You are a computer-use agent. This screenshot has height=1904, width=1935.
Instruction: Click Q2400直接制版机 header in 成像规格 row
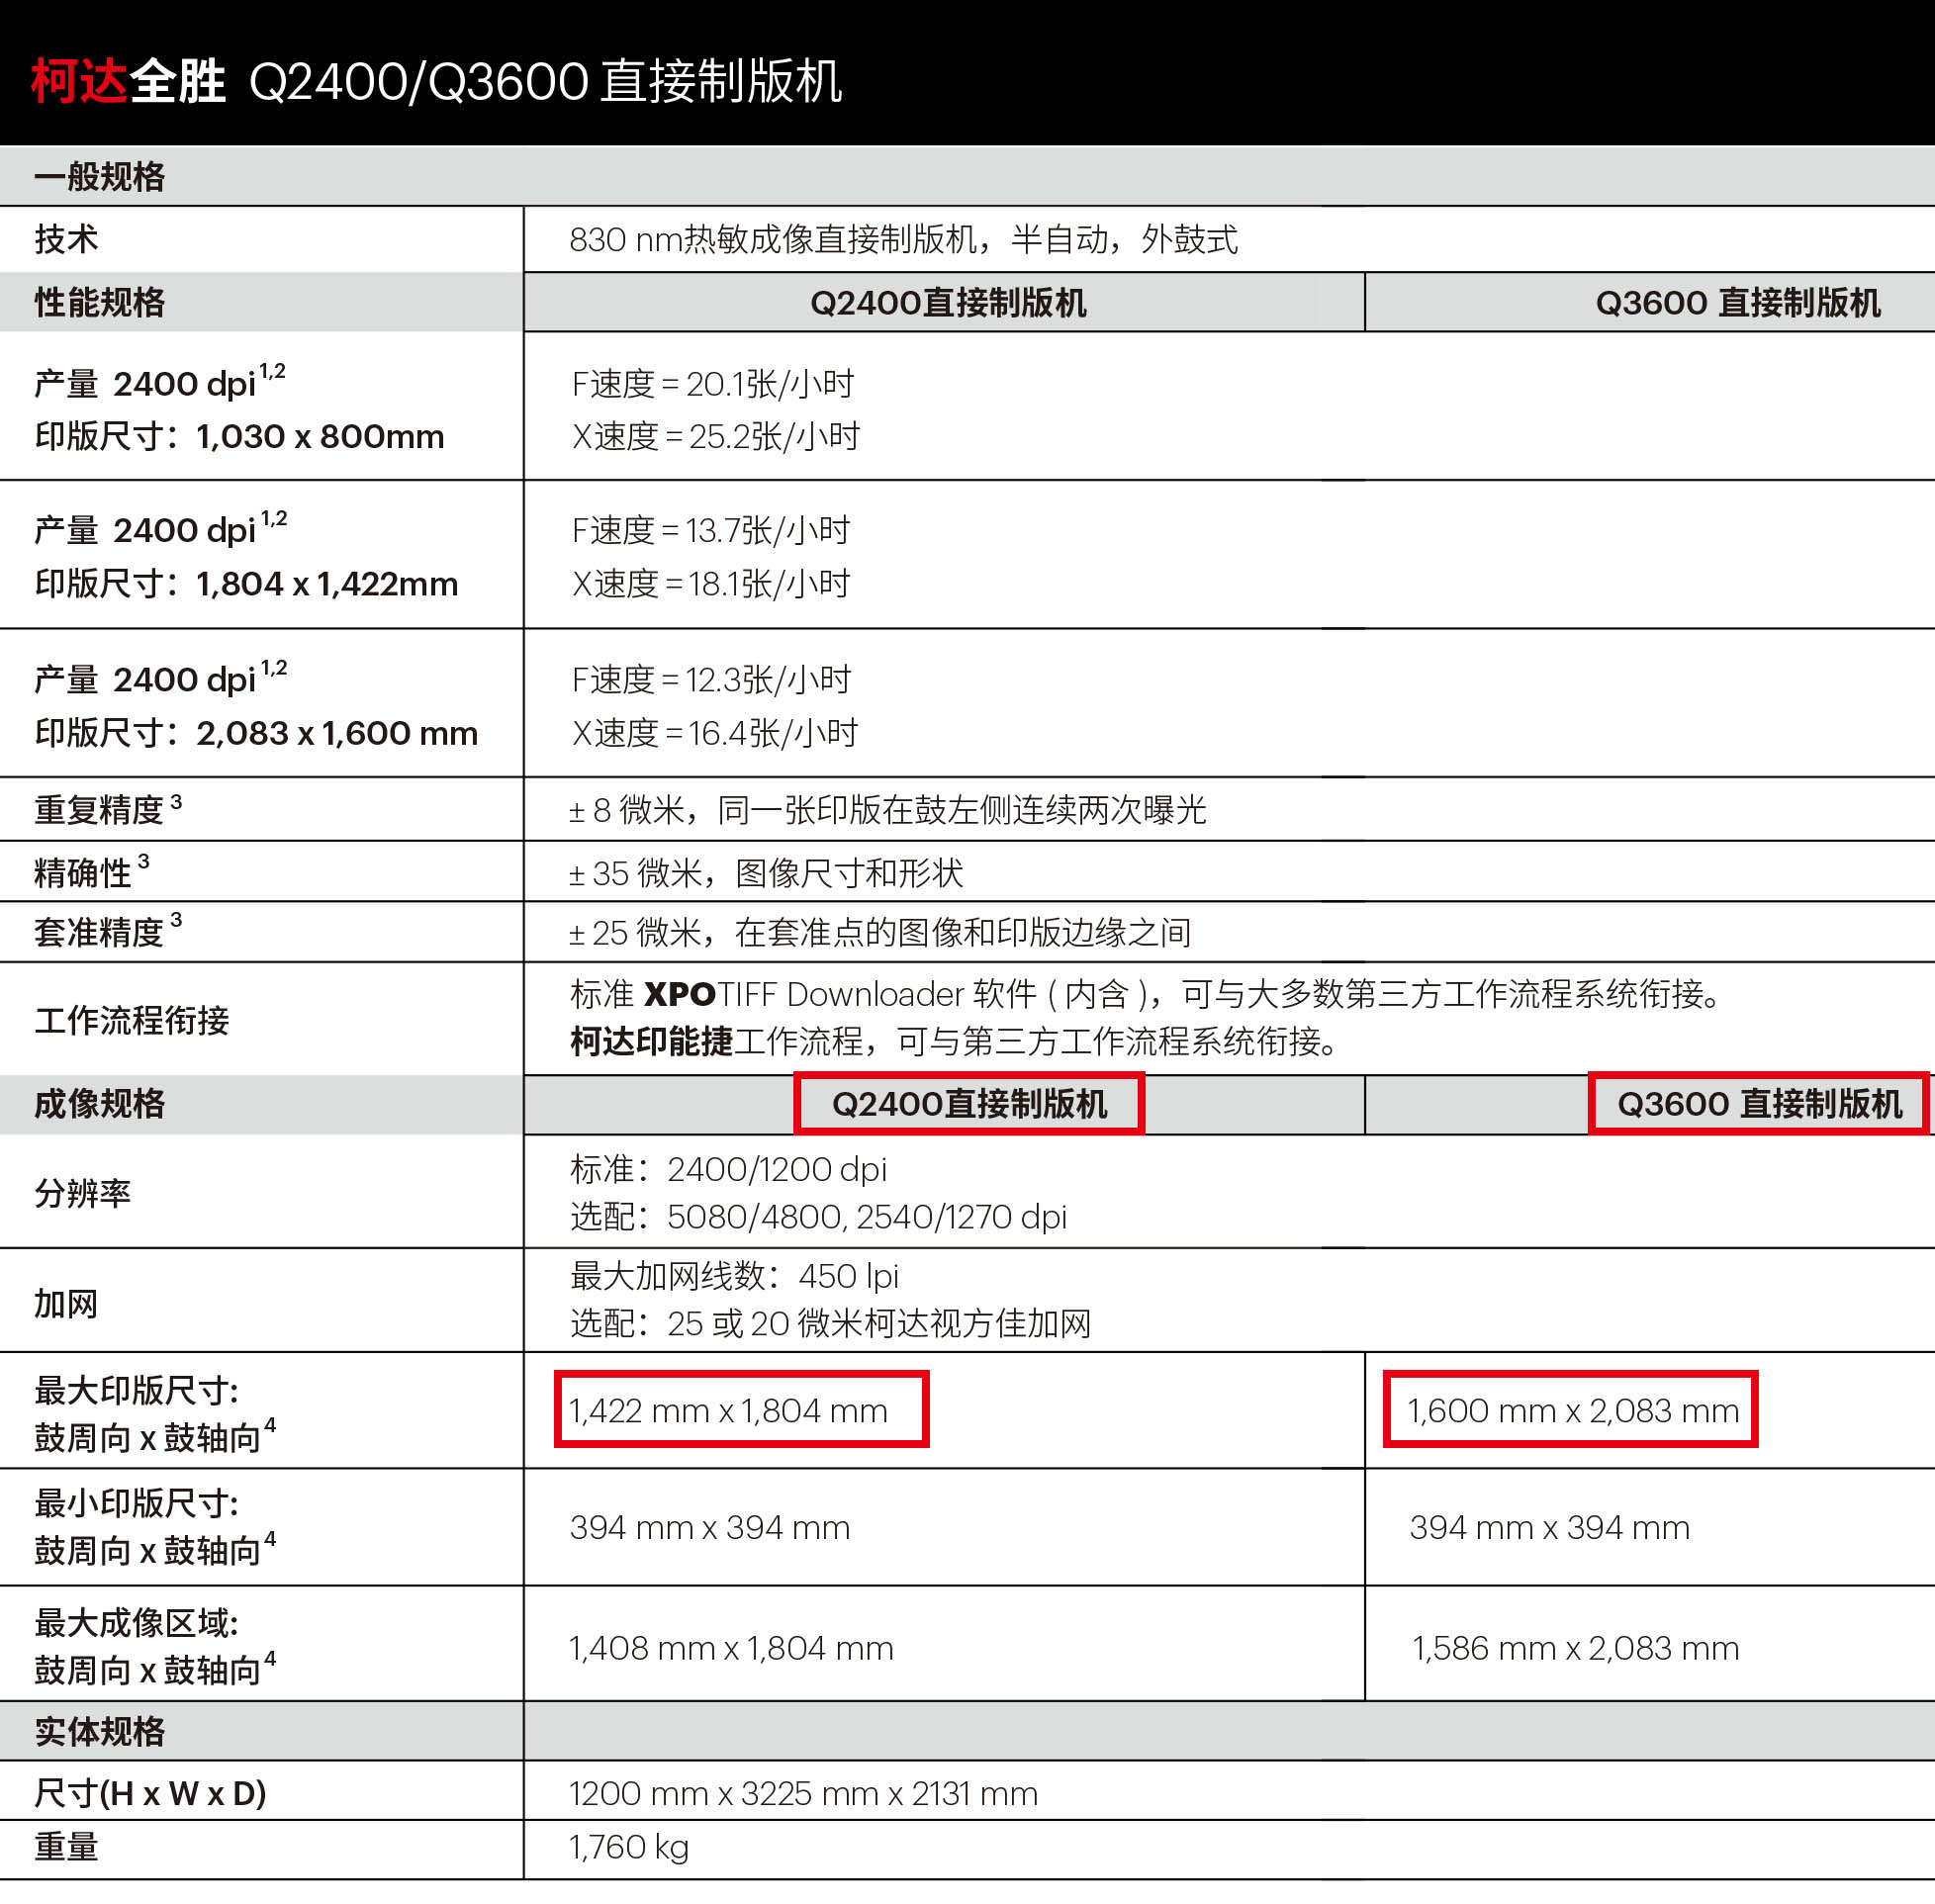[969, 1104]
